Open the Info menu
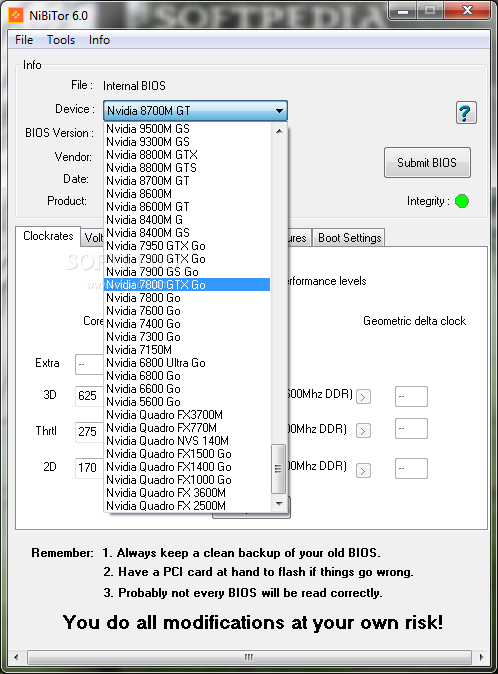Viewport: 498px width, 674px height. click(99, 40)
